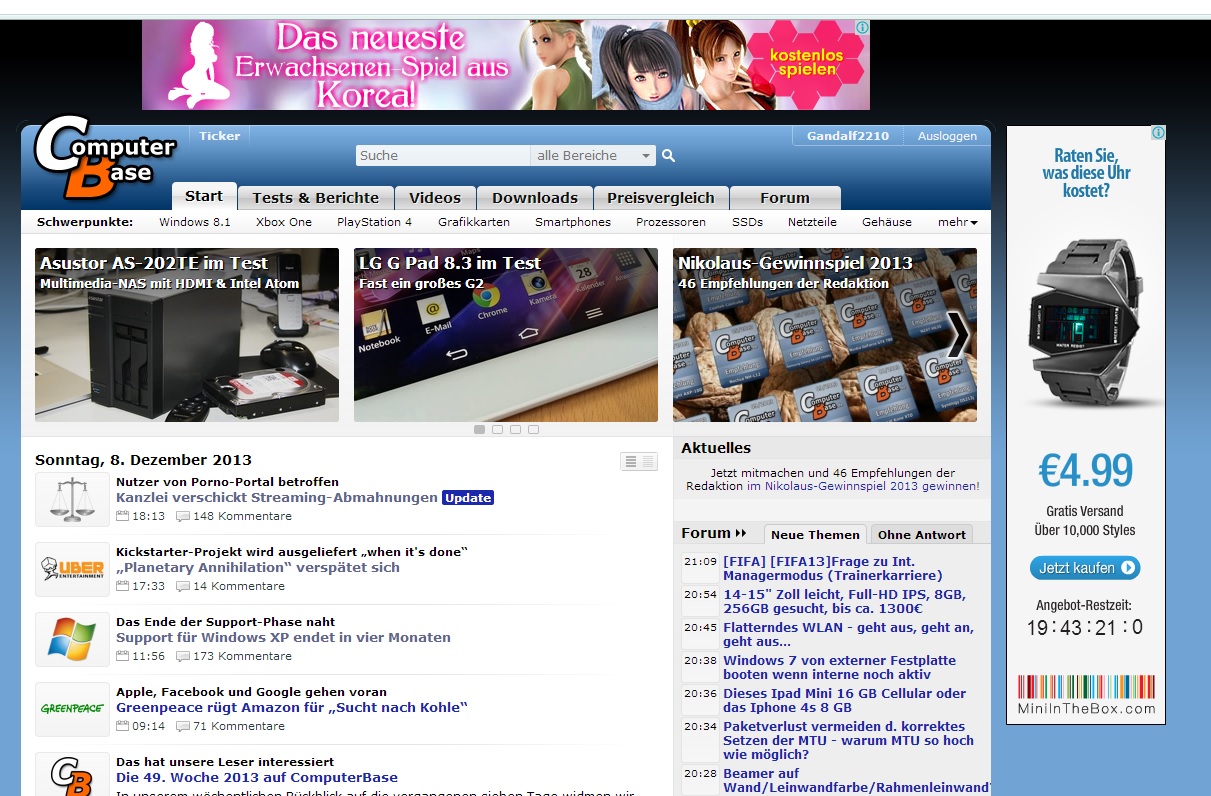Click calendar icon next to 09:14

[x=123, y=727]
